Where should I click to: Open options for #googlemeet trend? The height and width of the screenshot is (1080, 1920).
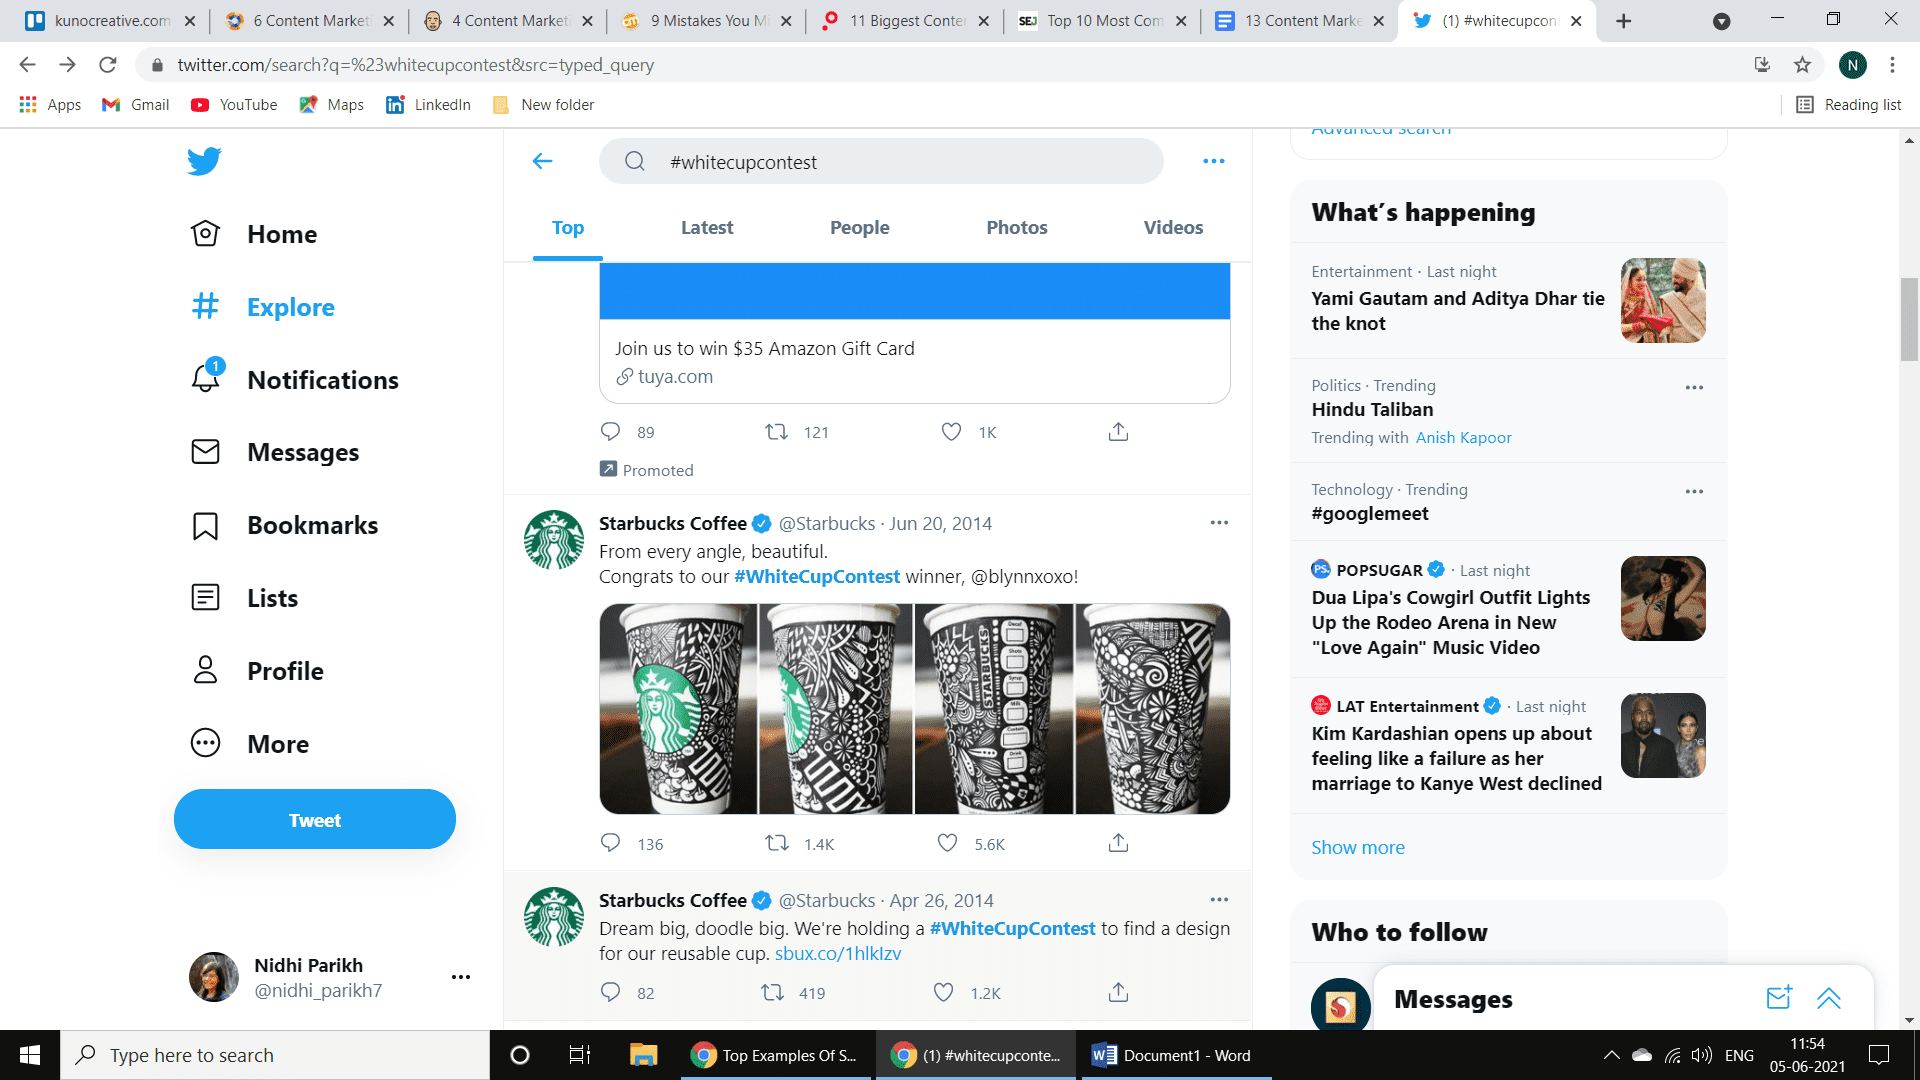(x=1694, y=492)
